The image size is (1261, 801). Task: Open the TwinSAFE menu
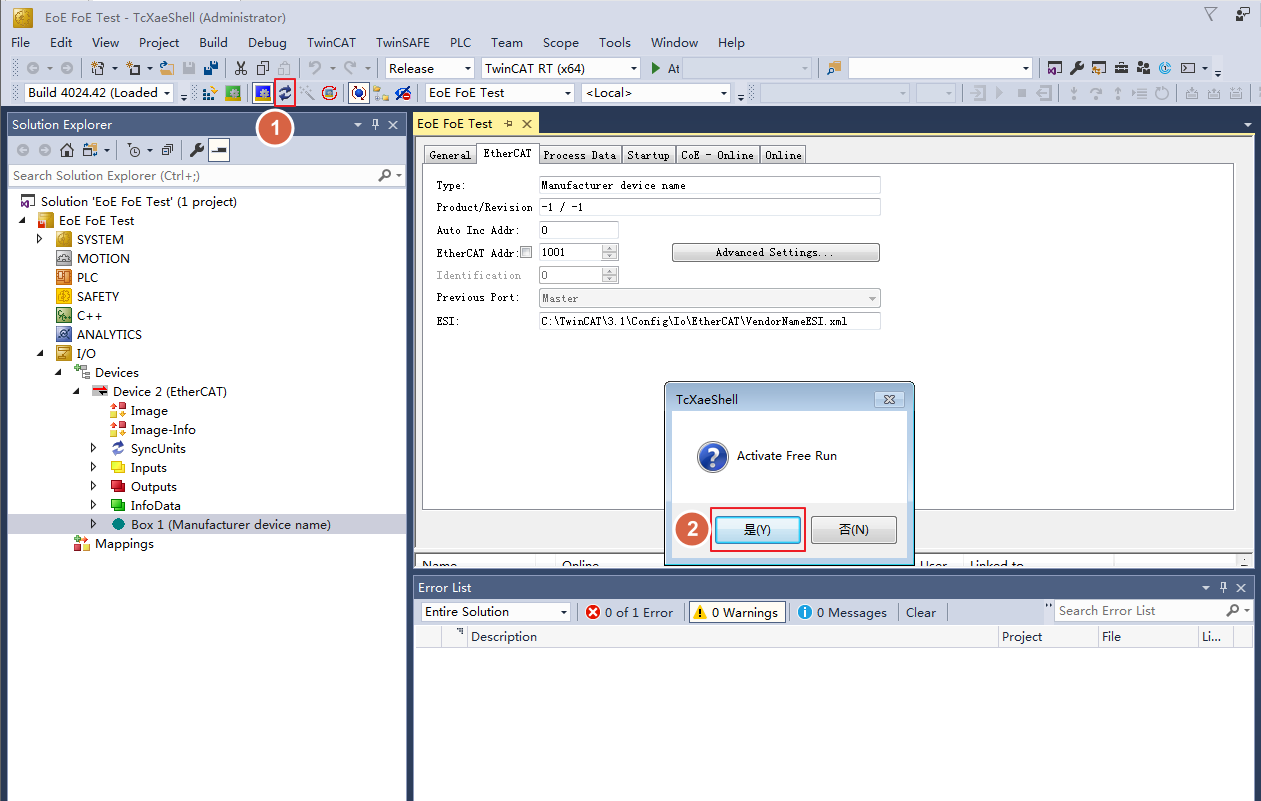pos(405,42)
